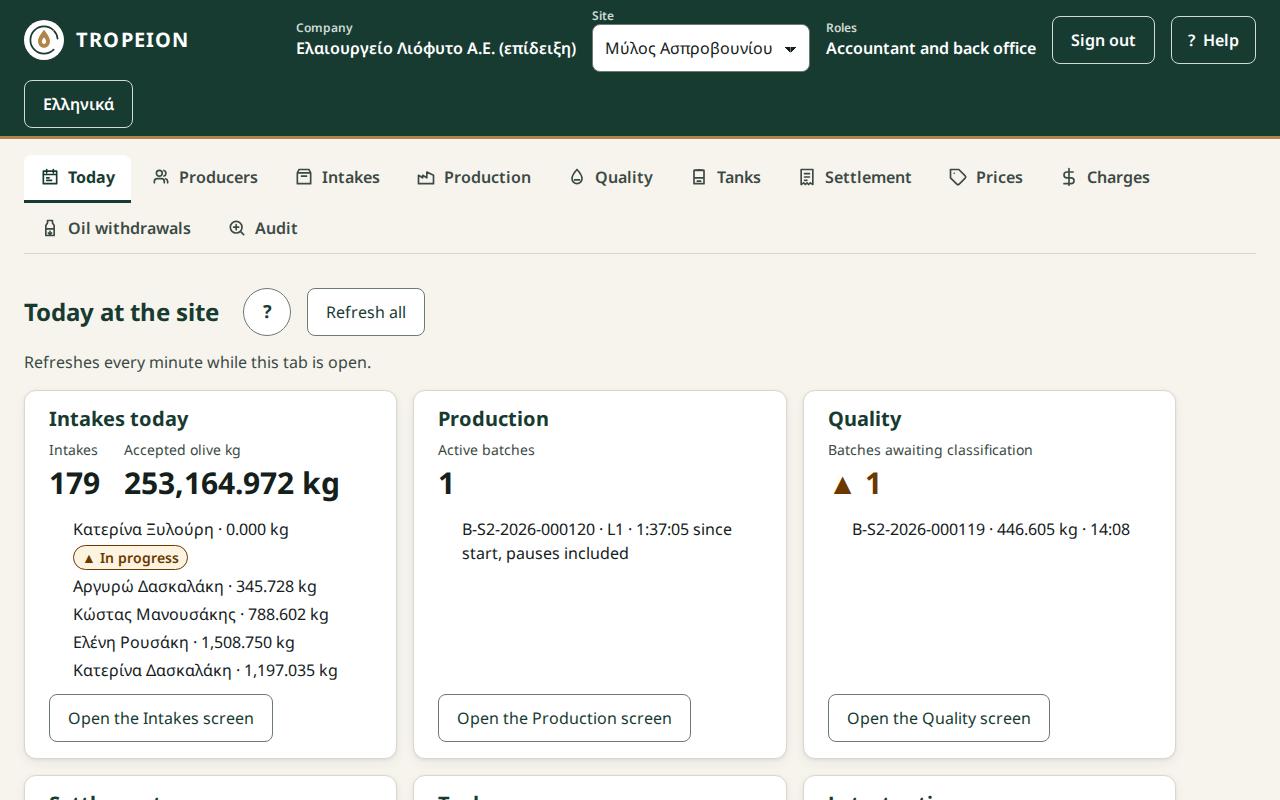Click the factory icon beside Production
Image resolution: width=1280 pixels, height=800 pixels.
pyautogui.click(x=426, y=177)
